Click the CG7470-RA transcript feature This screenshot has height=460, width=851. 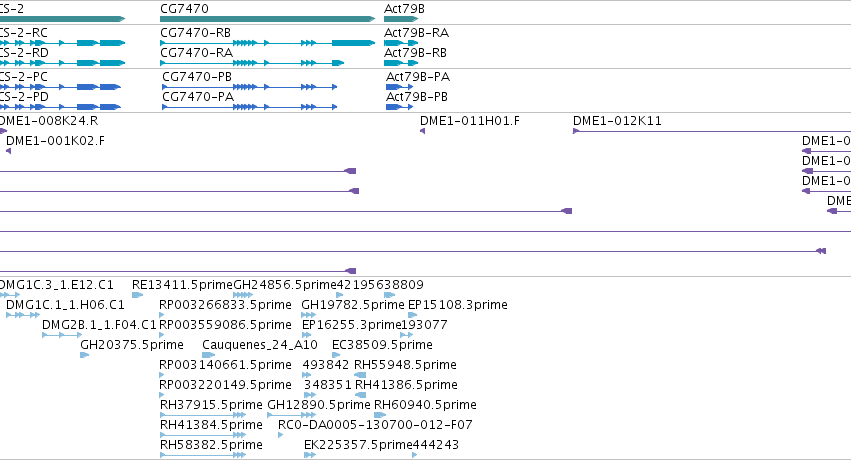coord(252,63)
